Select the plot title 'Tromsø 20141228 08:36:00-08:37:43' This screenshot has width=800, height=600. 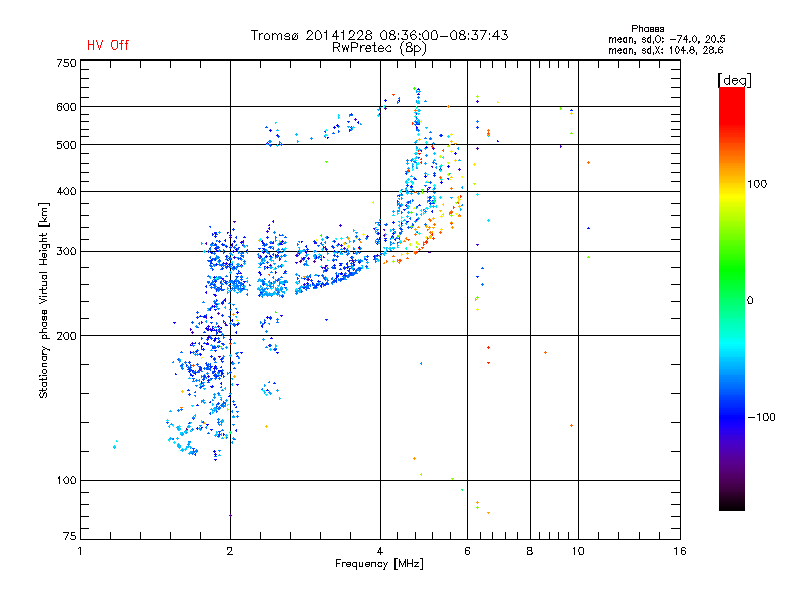pos(379,35)
